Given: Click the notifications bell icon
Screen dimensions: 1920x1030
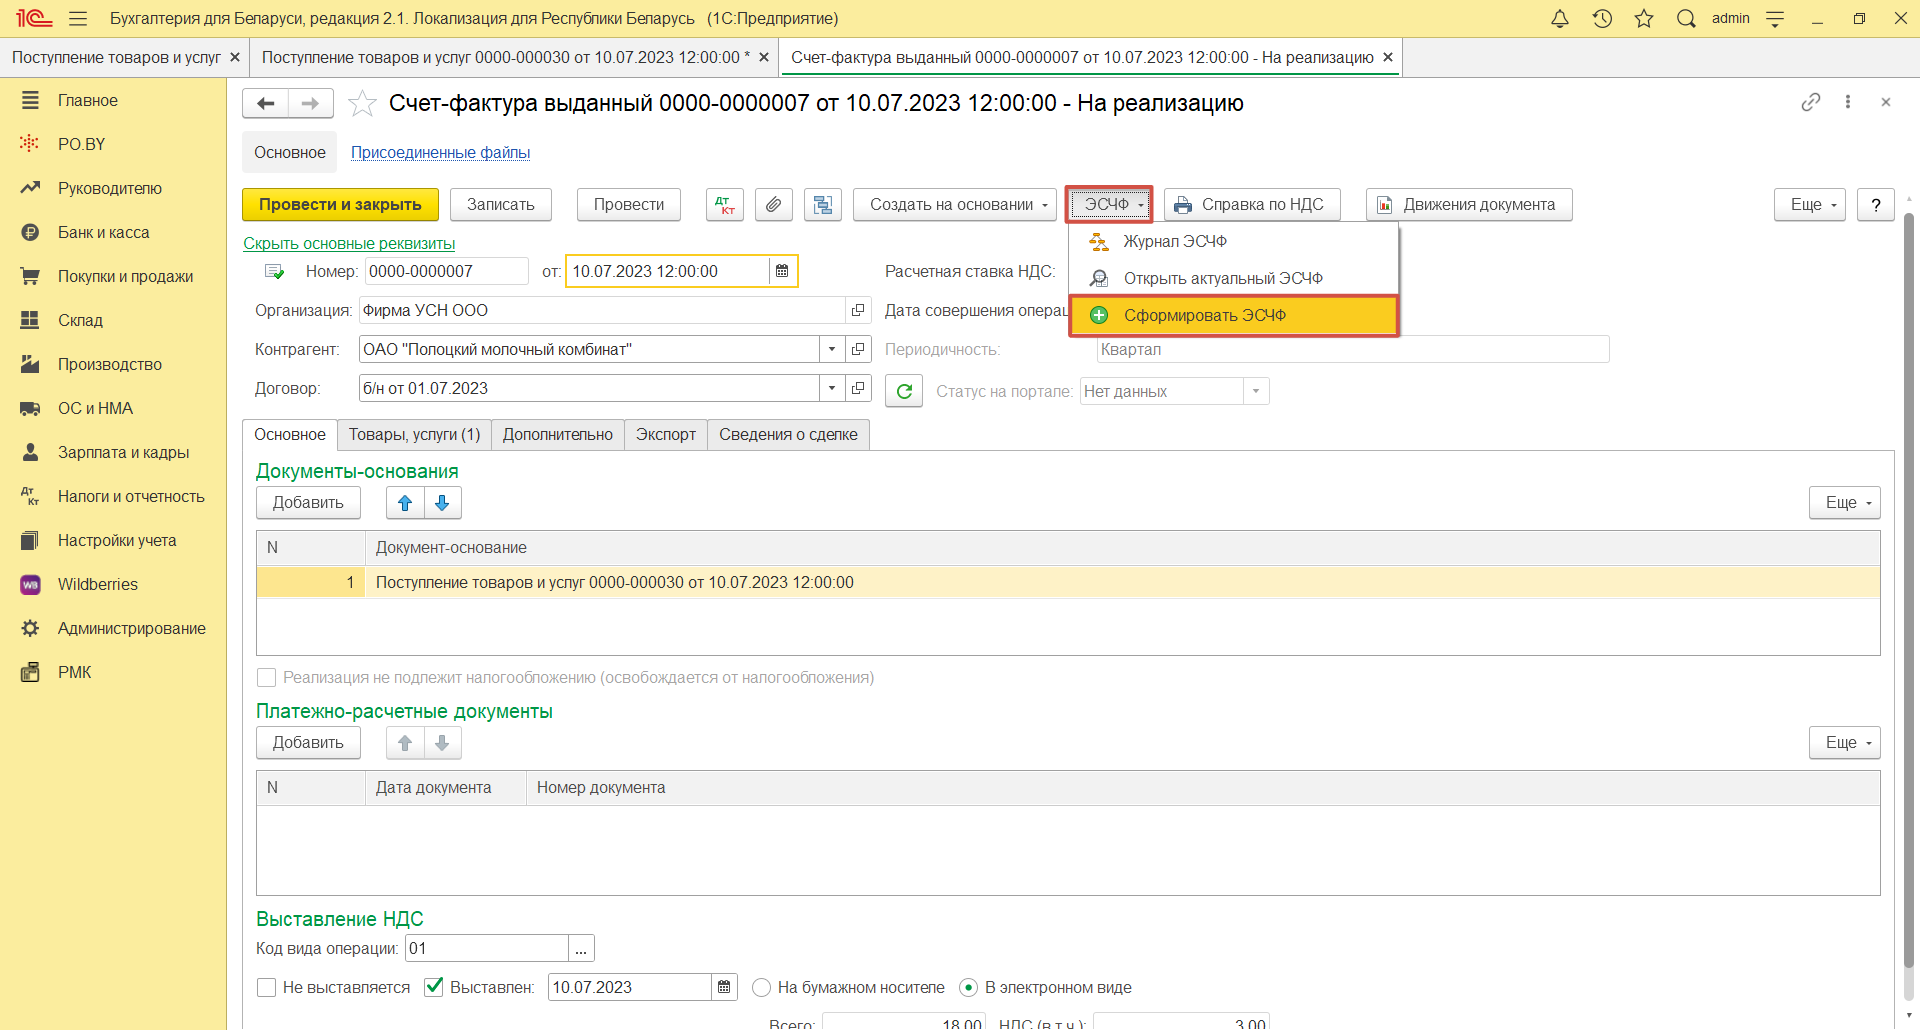Looking at the screenshot, I should point(1559,19).
